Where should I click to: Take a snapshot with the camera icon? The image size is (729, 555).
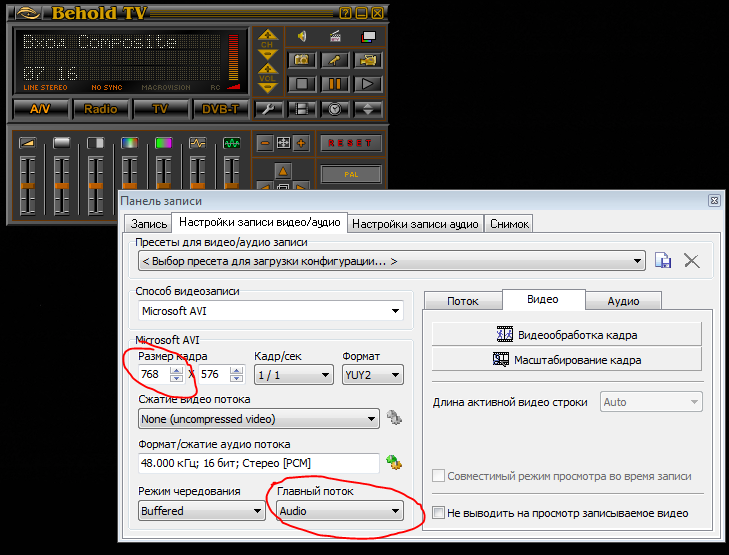302,60
